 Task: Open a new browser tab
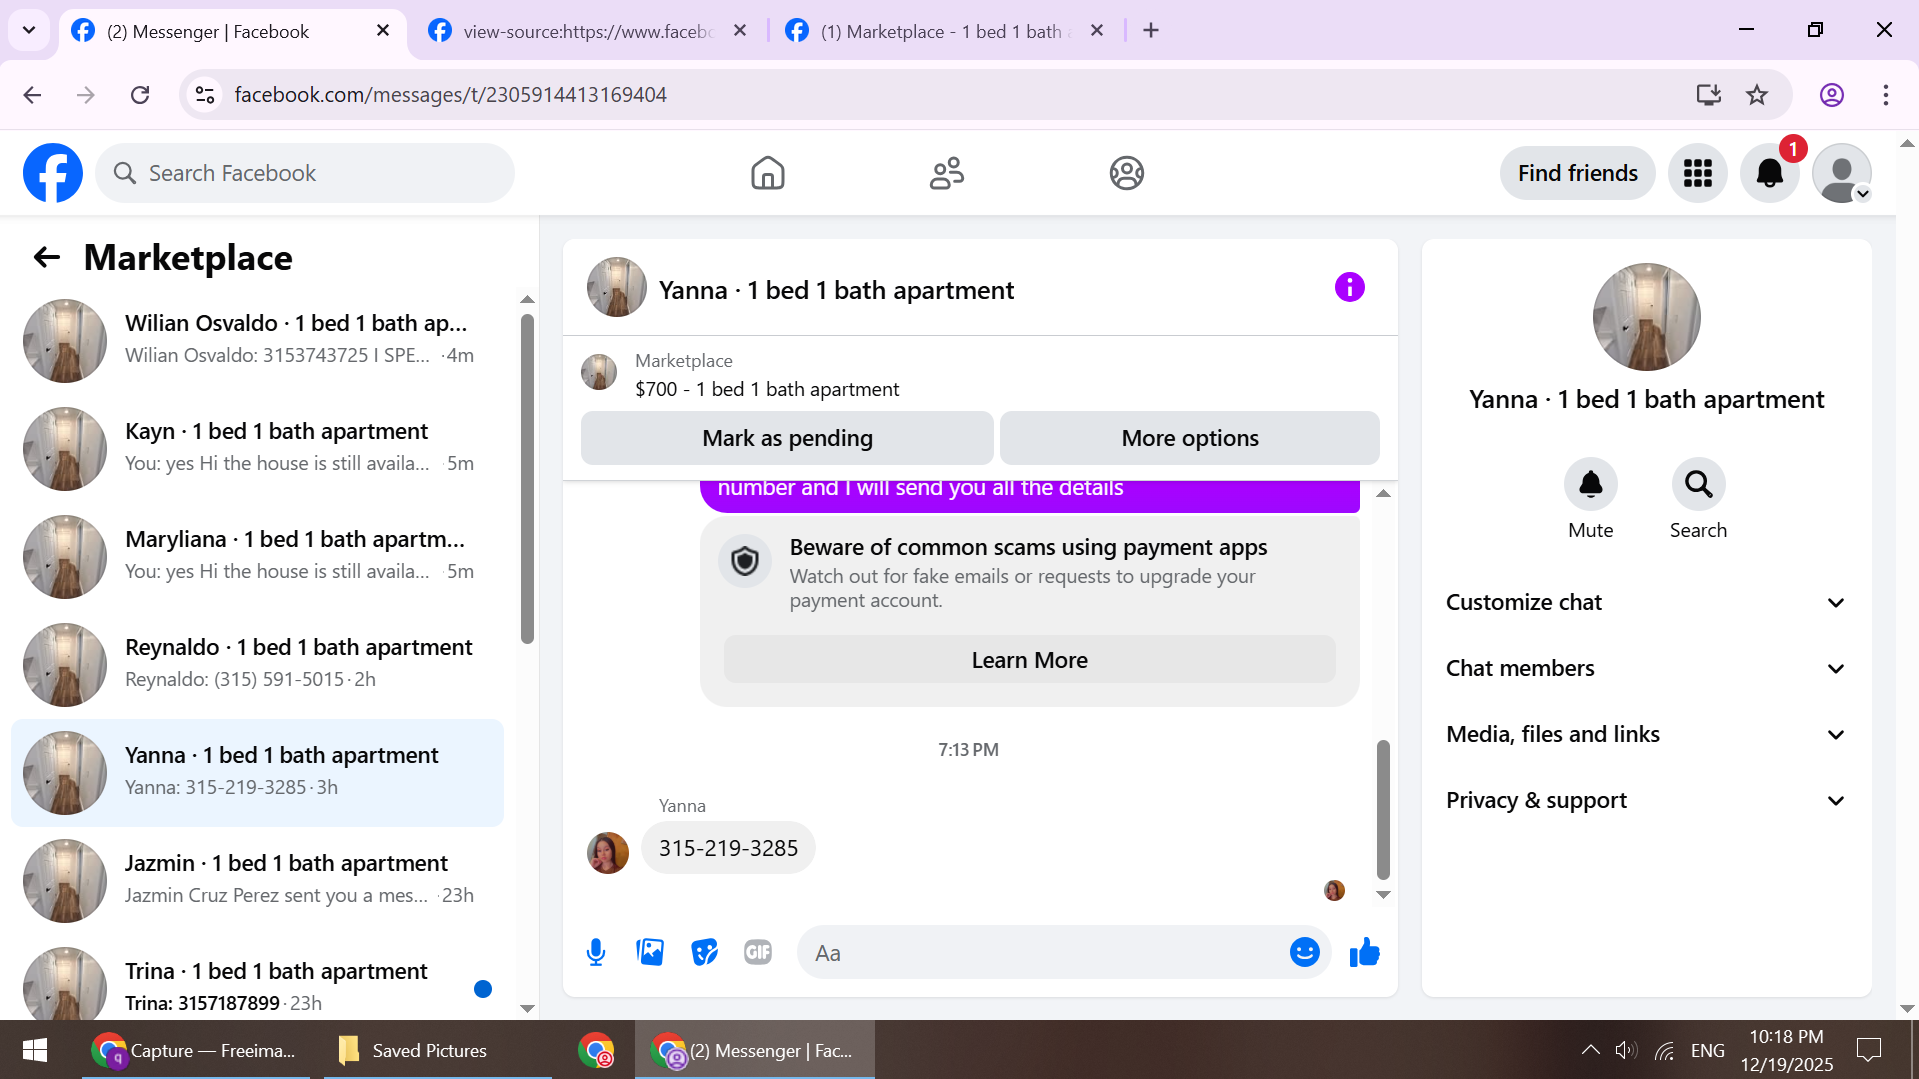[x=1151, y=31]
